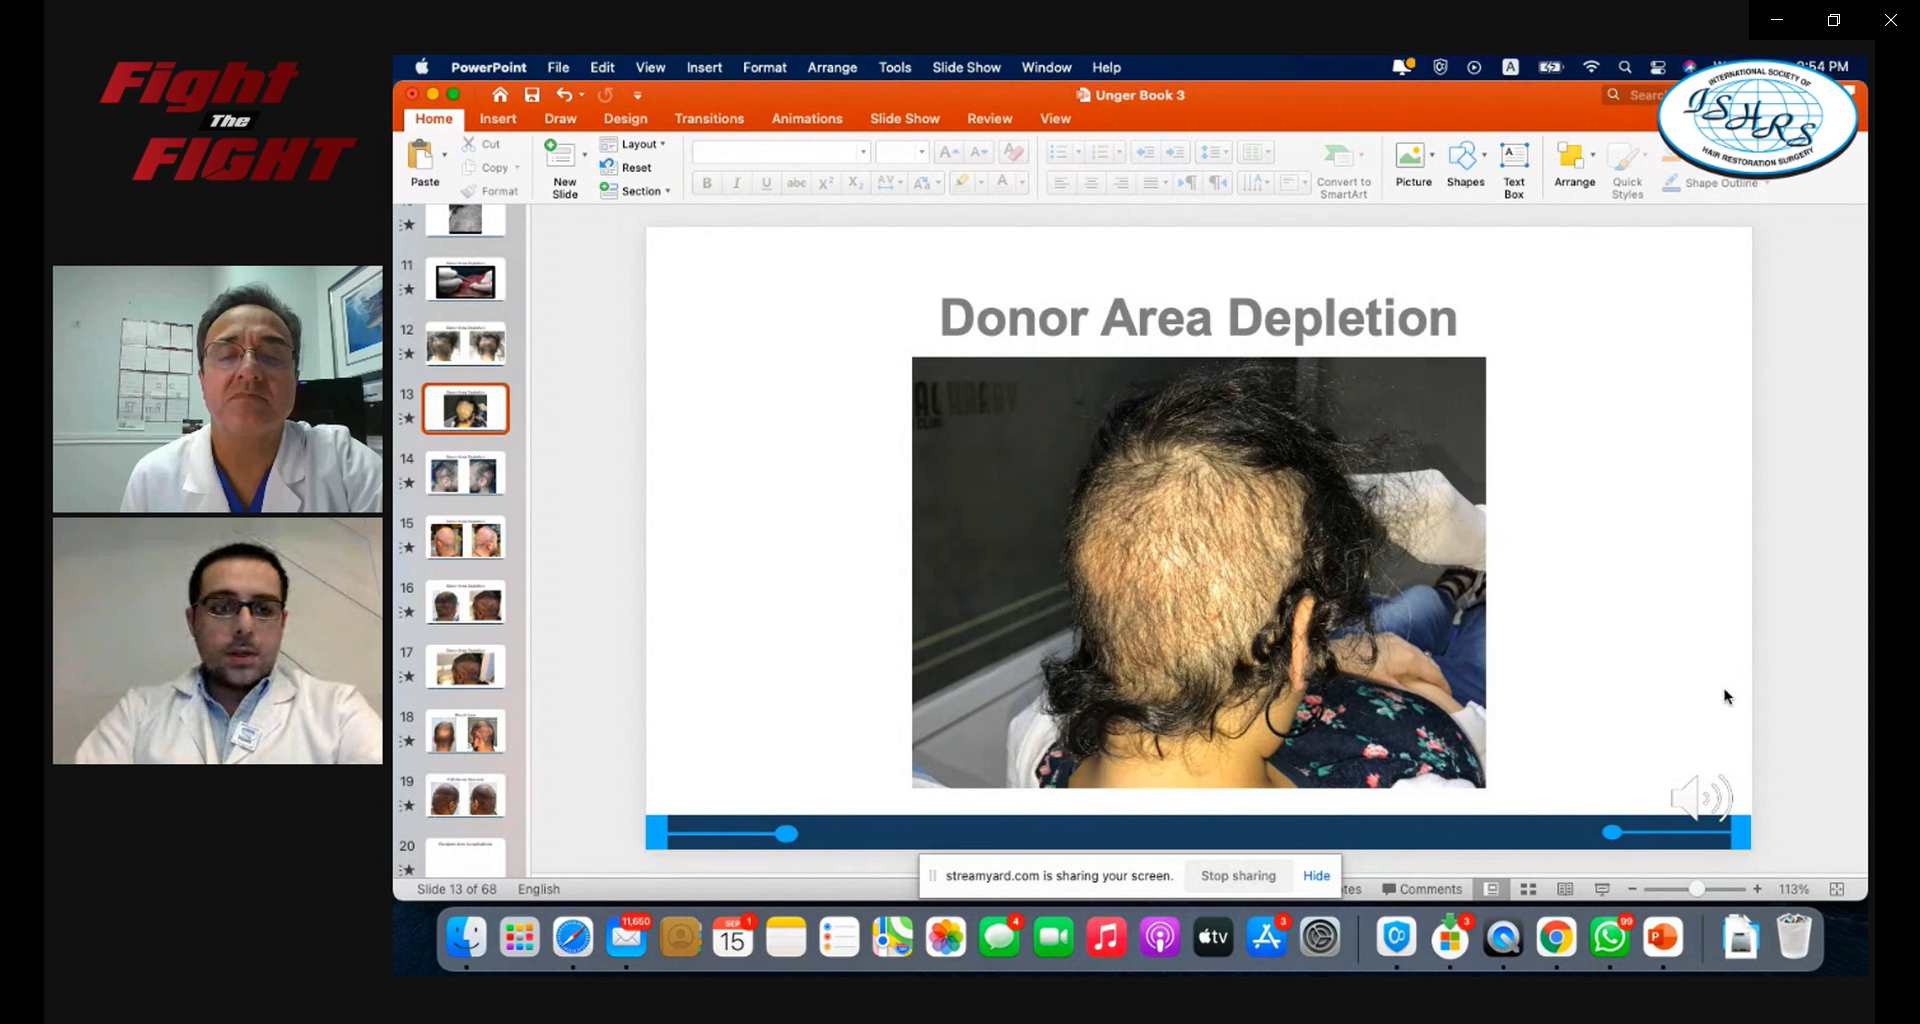Open the Tools menu in menu bar
The image size is (1920, 1024).
coord(895,67)
